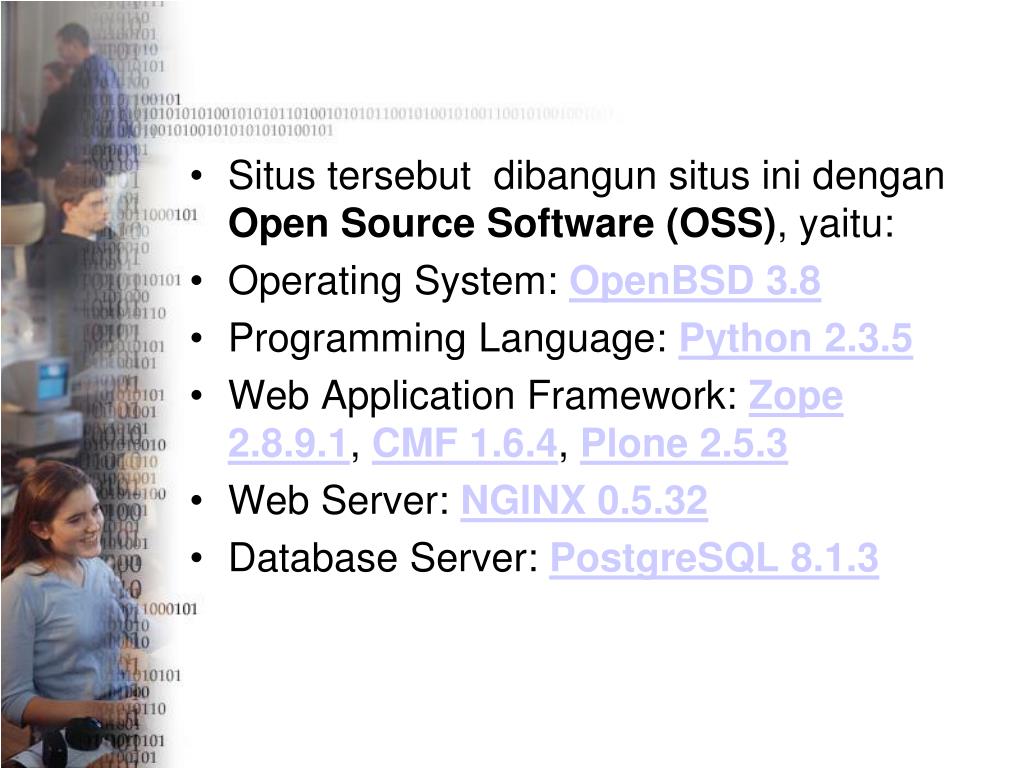The height and width of the screenshot is (768, 1024).
Task: Click the 2.8.9.1 version link
Action: [x=289, y=444]
